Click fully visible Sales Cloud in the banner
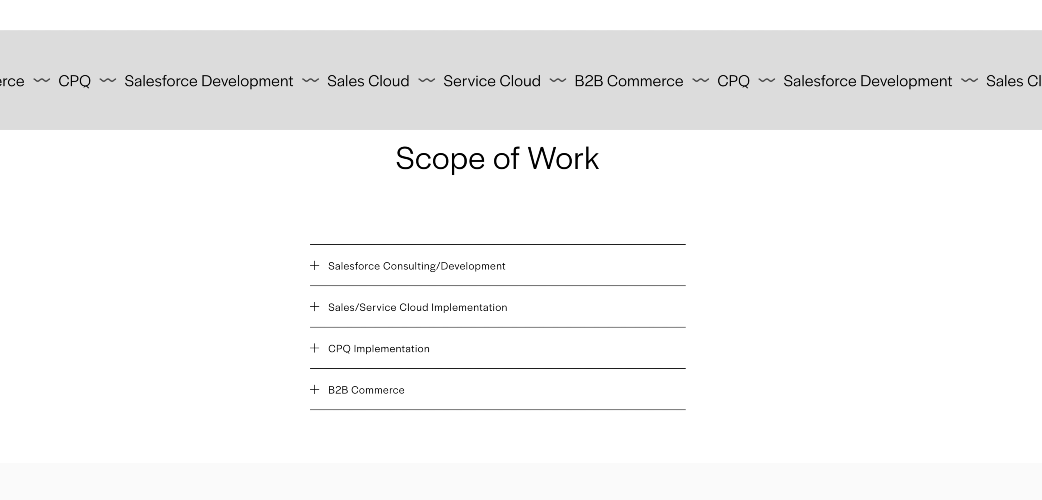Screen dimensions: 1042x500 click(x=368, y=81)
